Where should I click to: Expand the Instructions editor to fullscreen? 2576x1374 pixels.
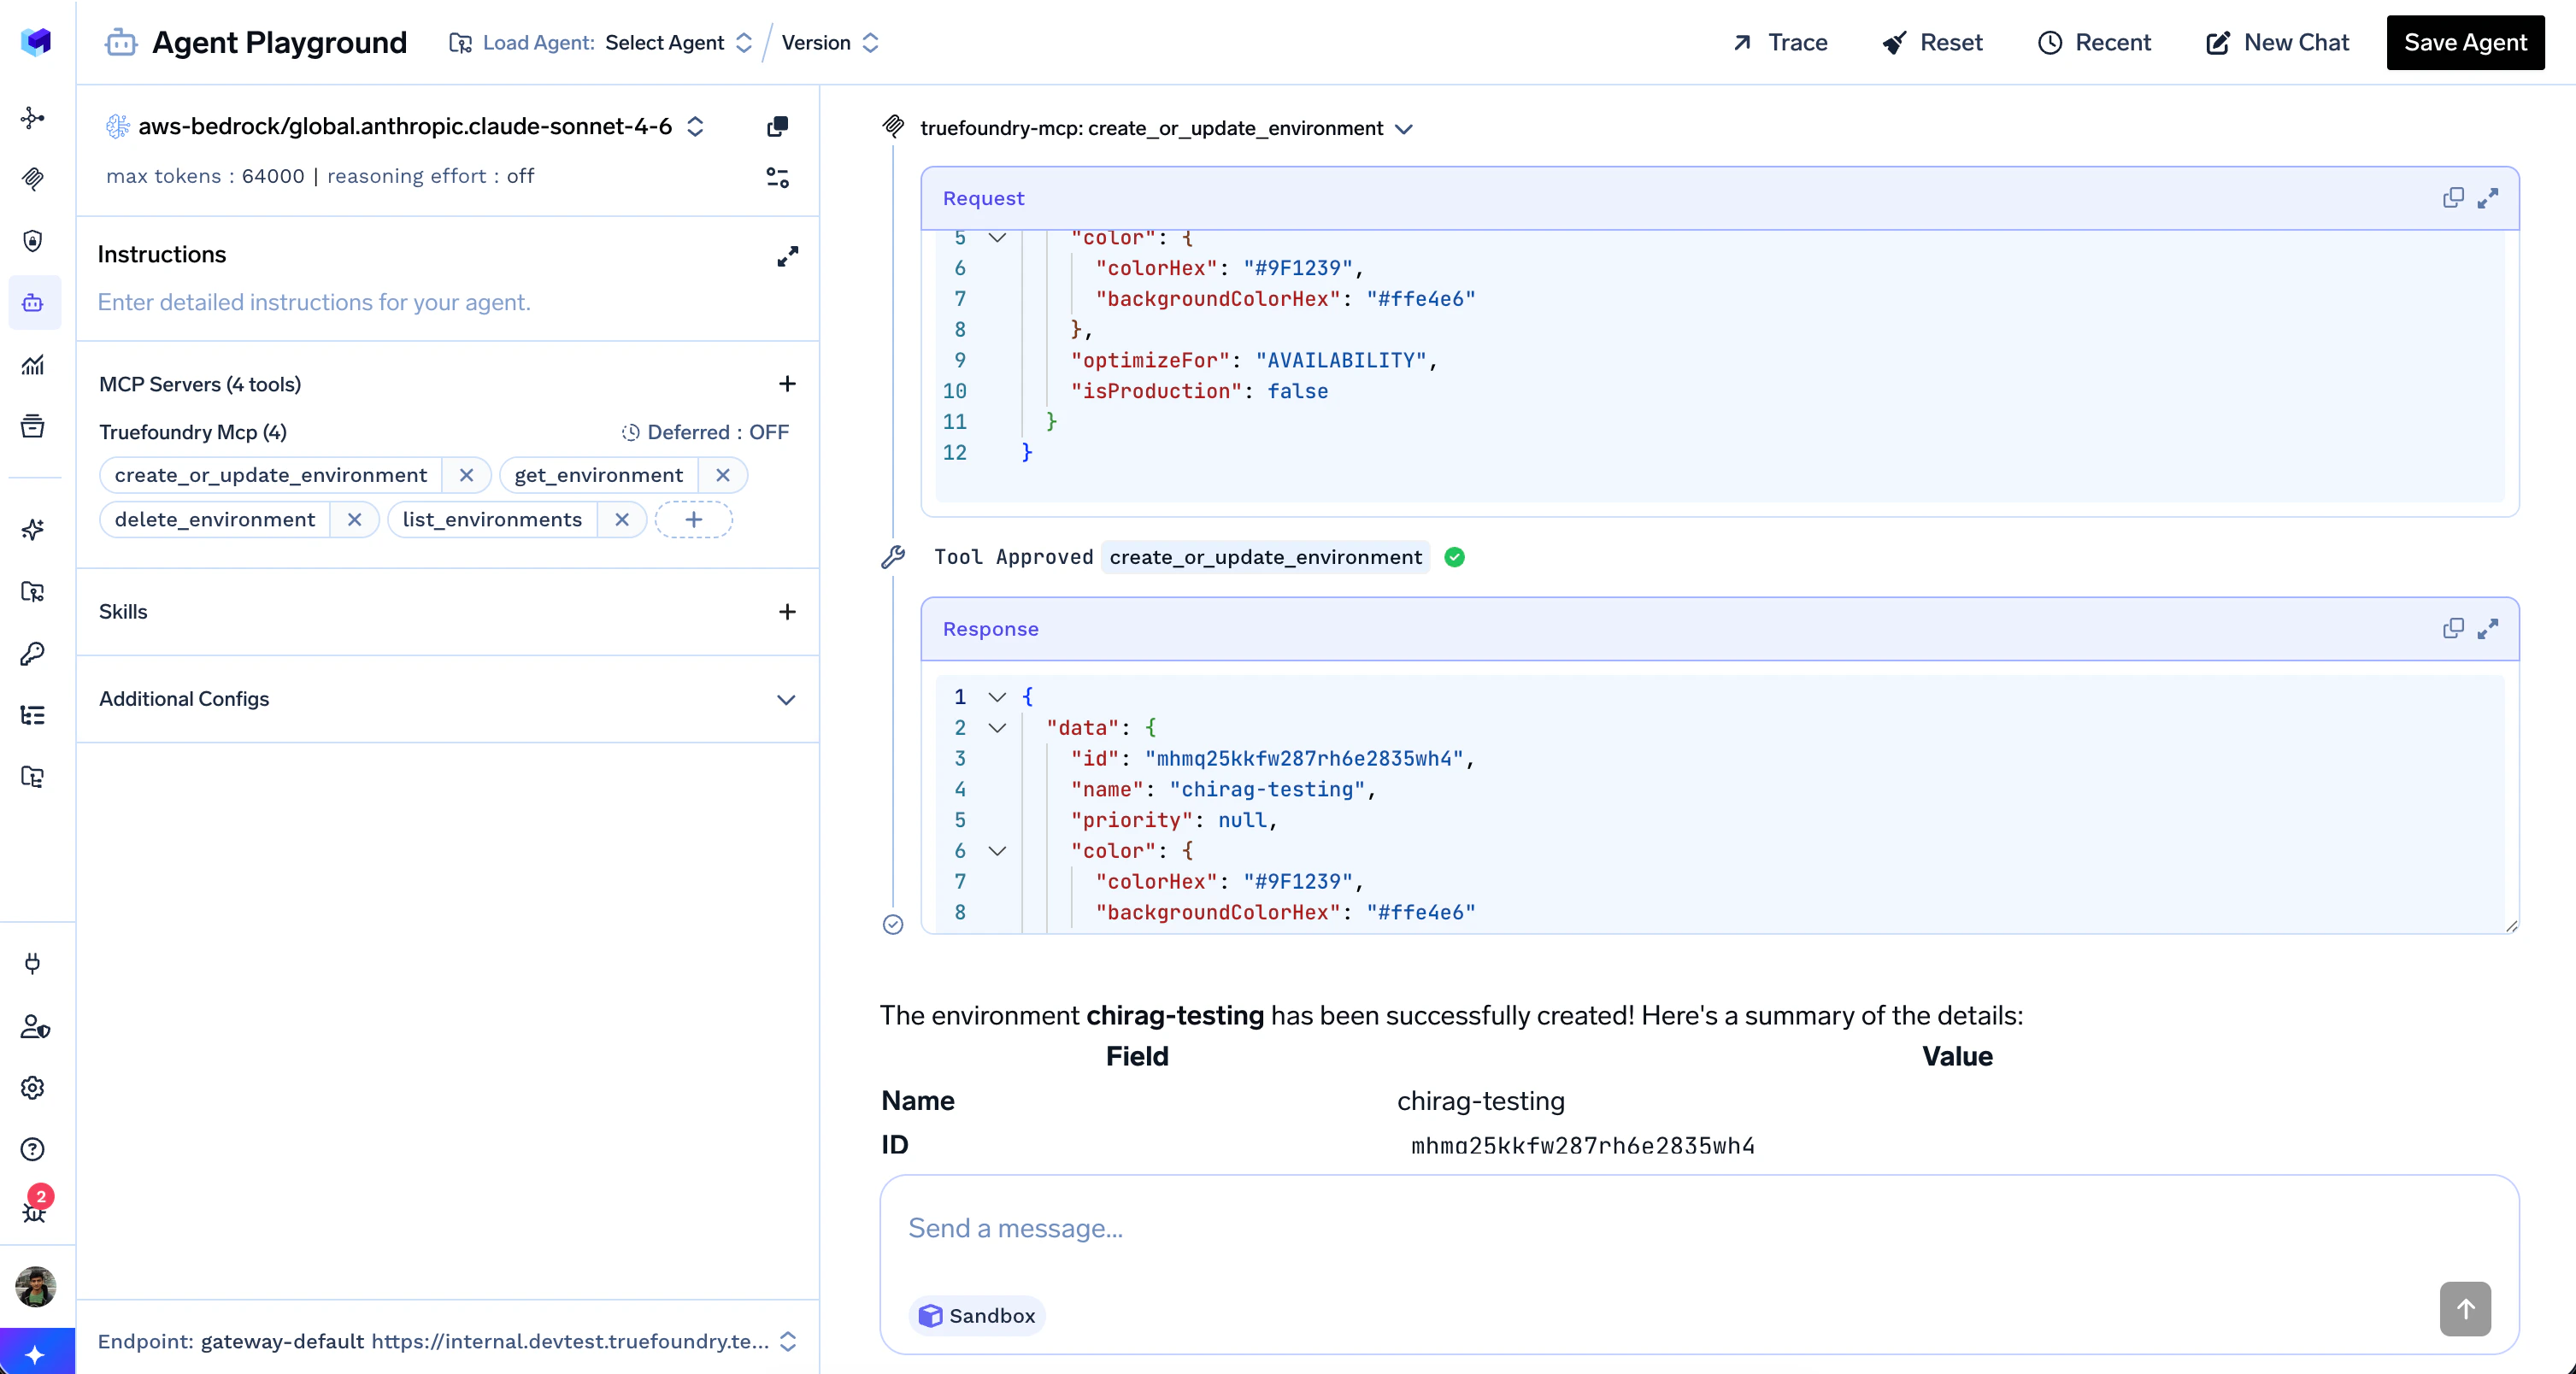[788, 256]
